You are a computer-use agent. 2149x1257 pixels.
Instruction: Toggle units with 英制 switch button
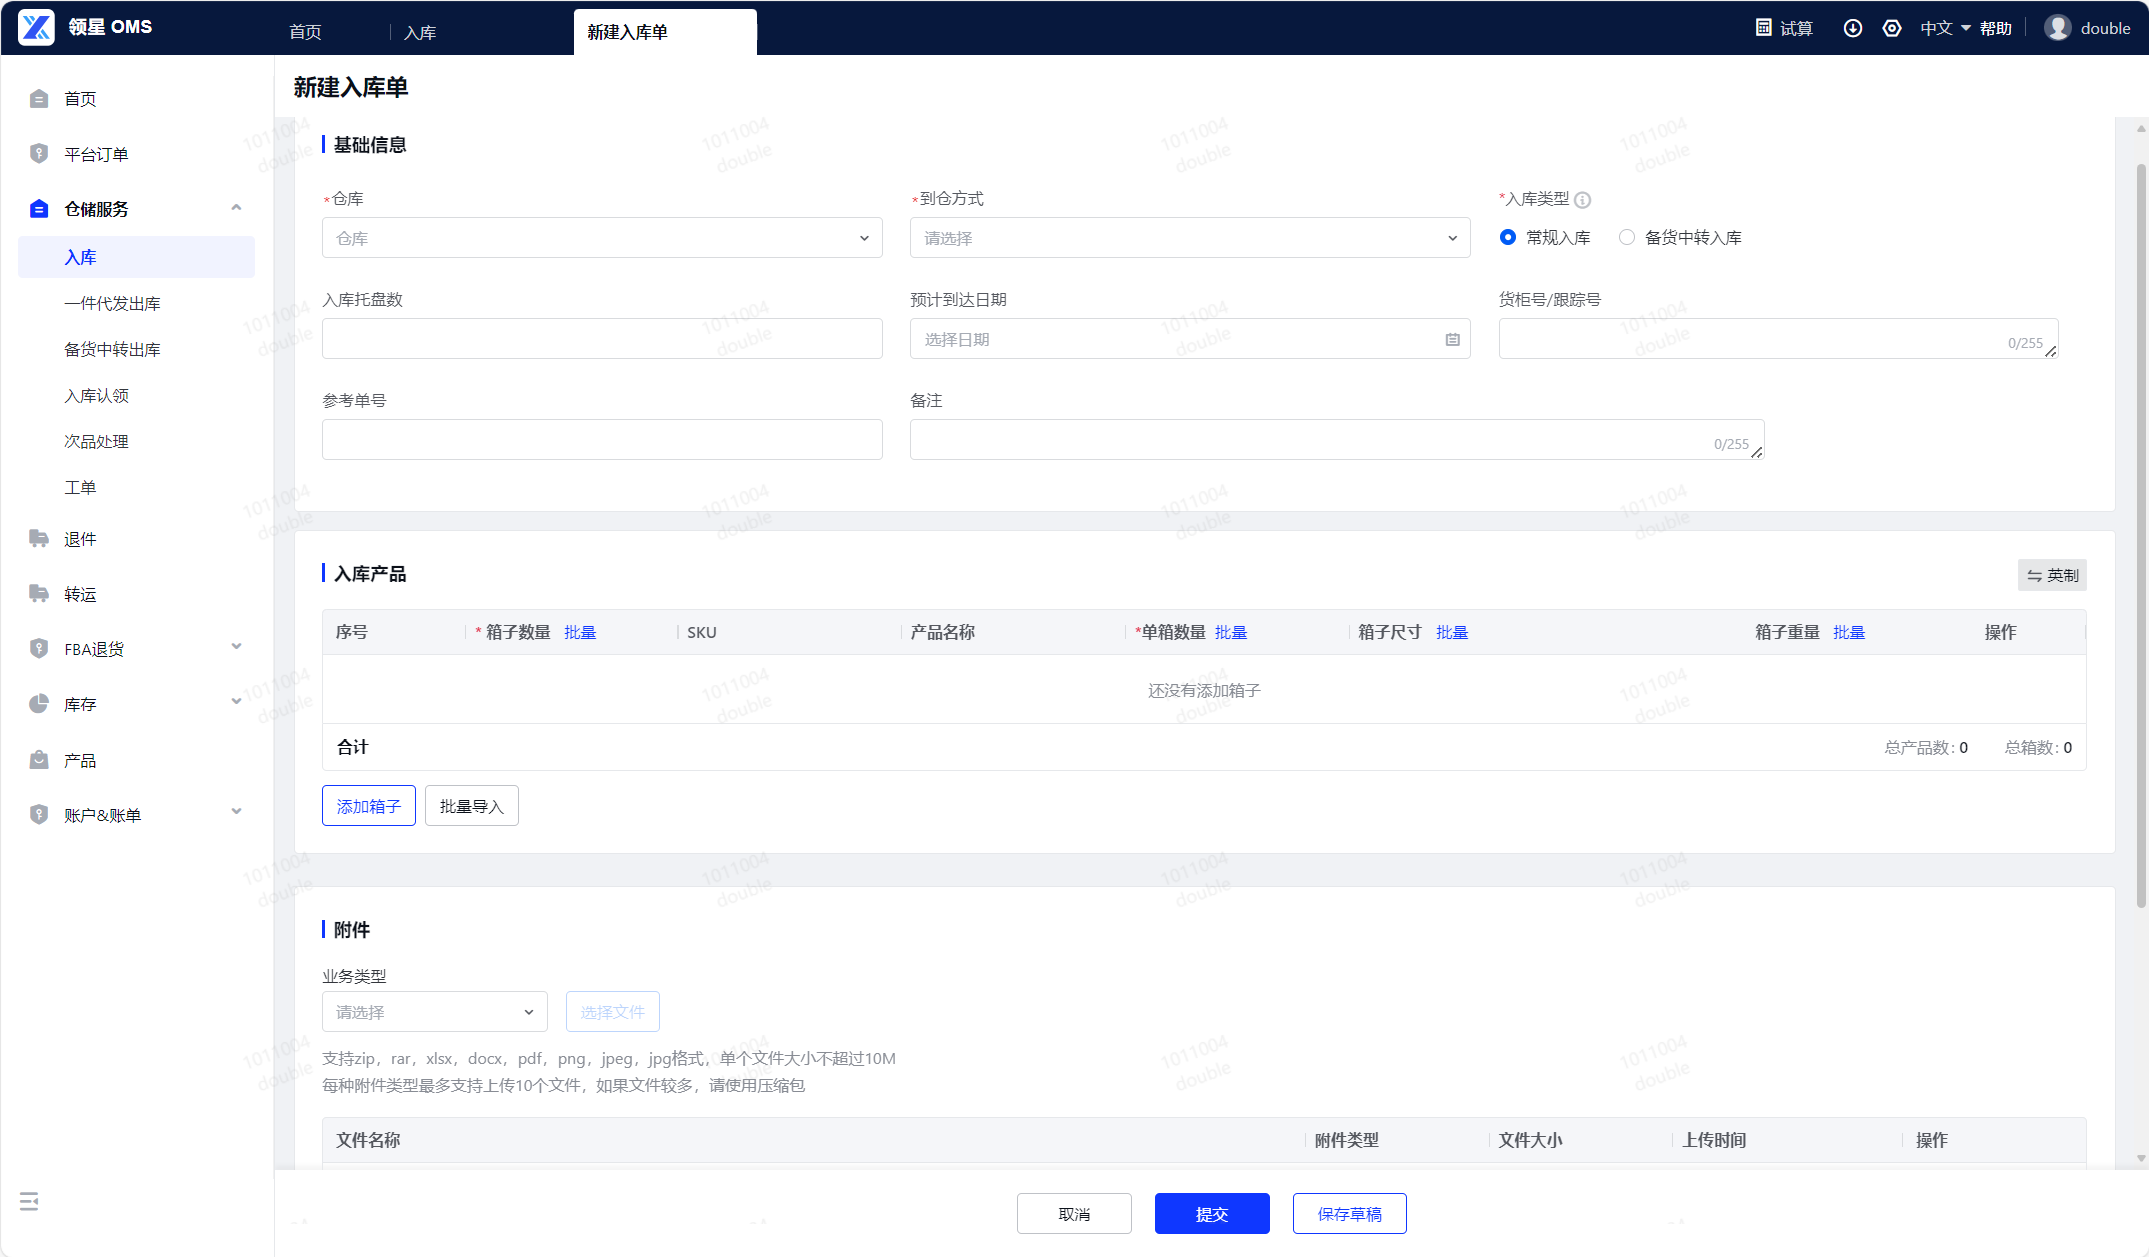point(2052,575)
